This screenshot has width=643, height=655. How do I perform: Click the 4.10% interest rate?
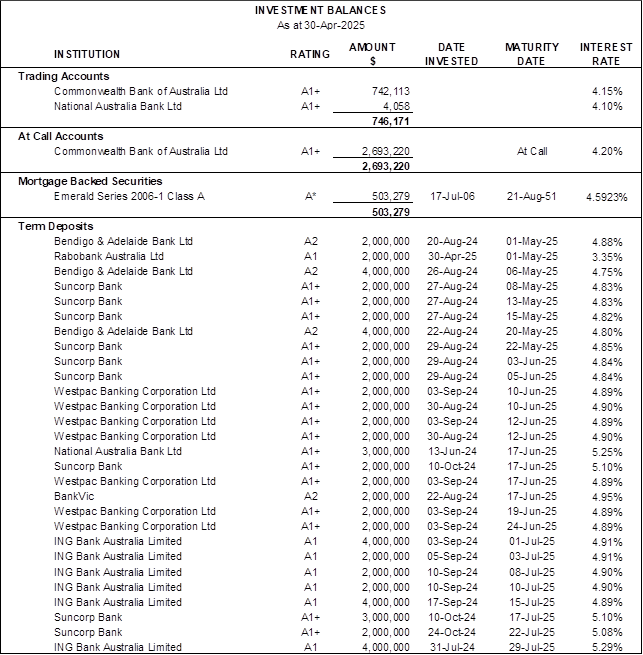tap(607, 106)
